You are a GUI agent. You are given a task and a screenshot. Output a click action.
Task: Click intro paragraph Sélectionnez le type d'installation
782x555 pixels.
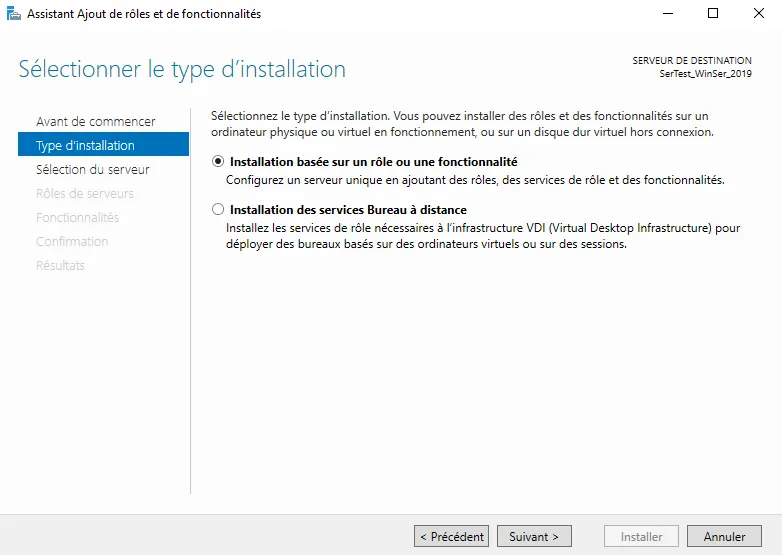tap(462, 124)
